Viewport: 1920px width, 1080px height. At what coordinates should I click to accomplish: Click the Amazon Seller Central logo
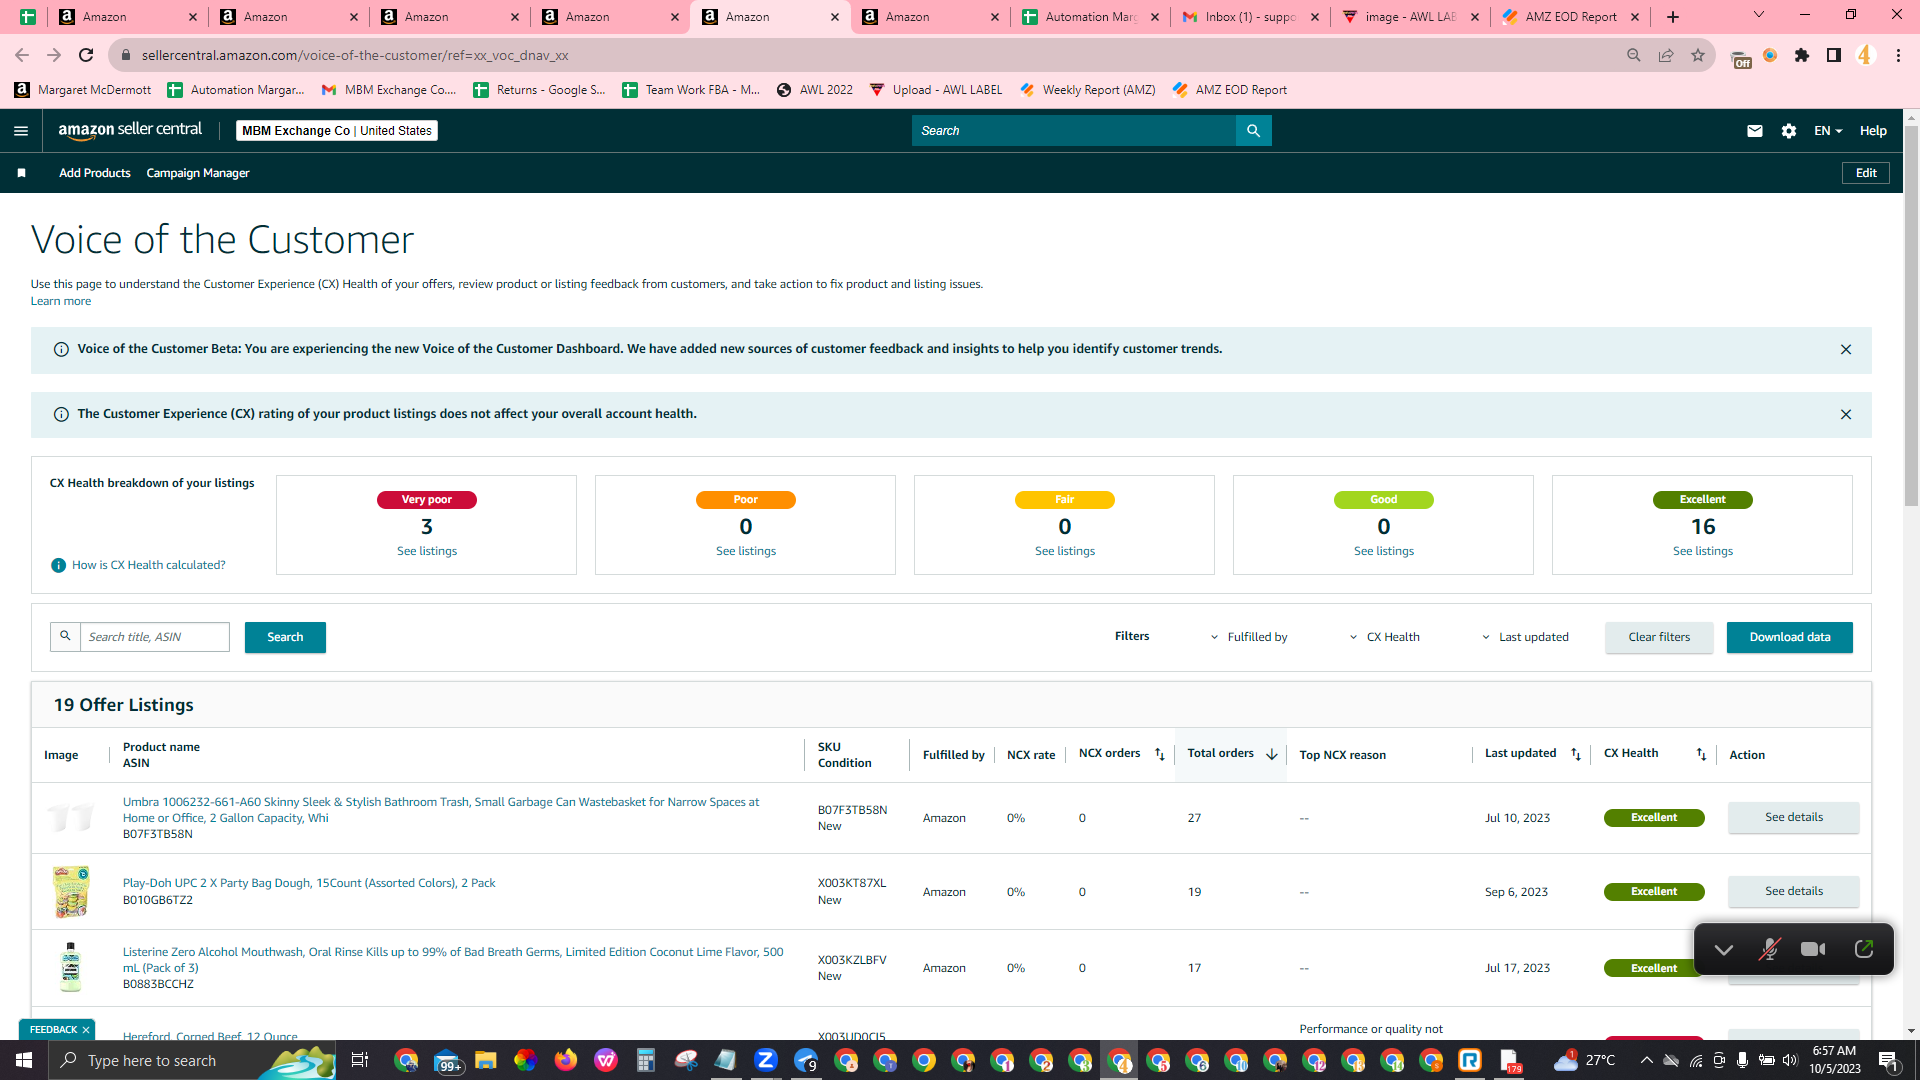coord(130,130)
